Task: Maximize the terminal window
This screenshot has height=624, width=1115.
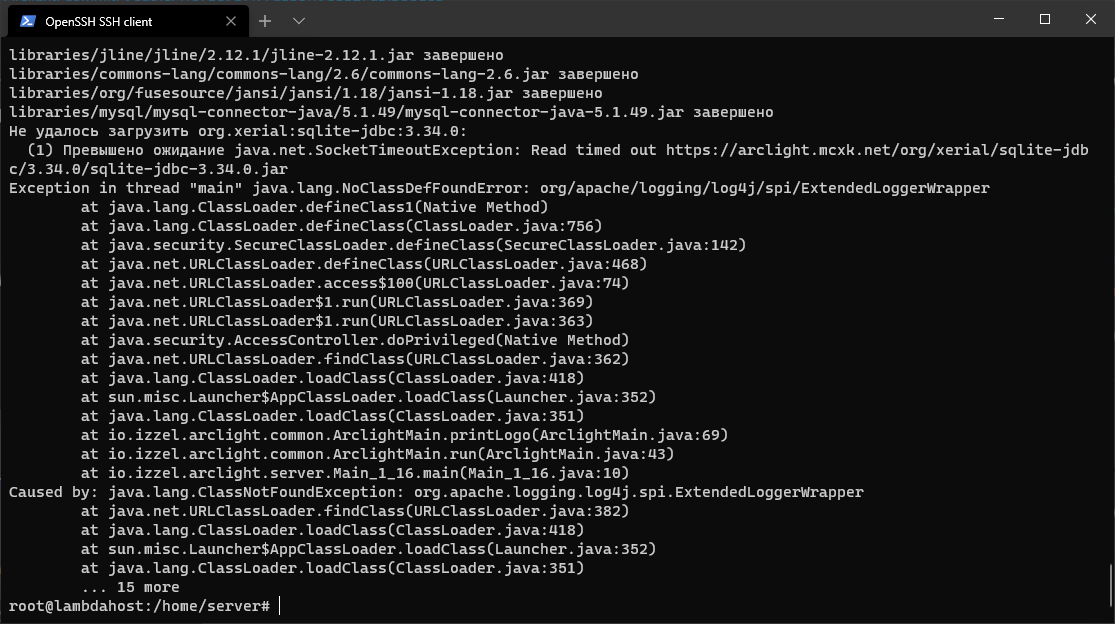Action: pyautogui.click(x=1043, y=19)
